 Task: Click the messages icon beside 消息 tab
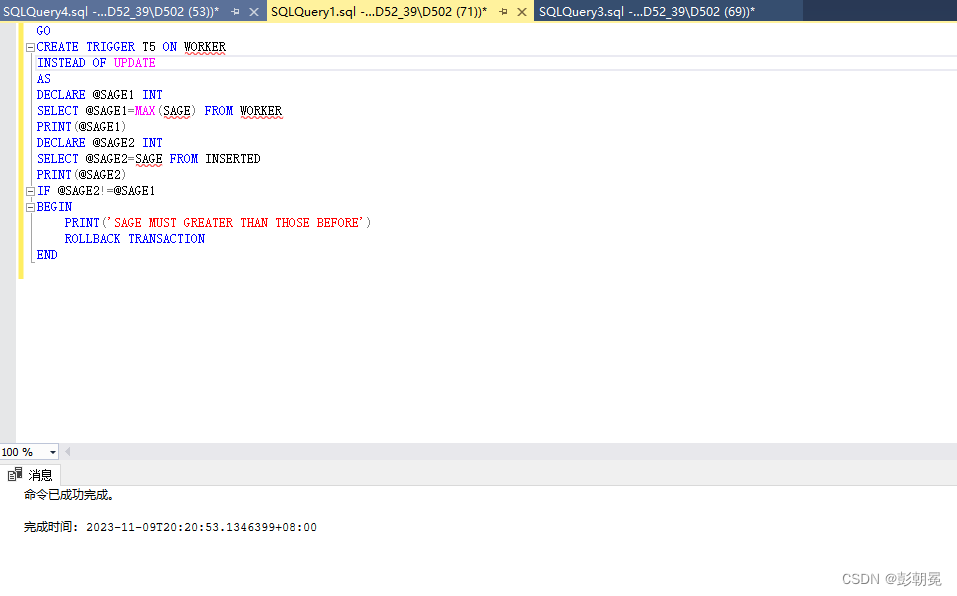click(15, 475)
